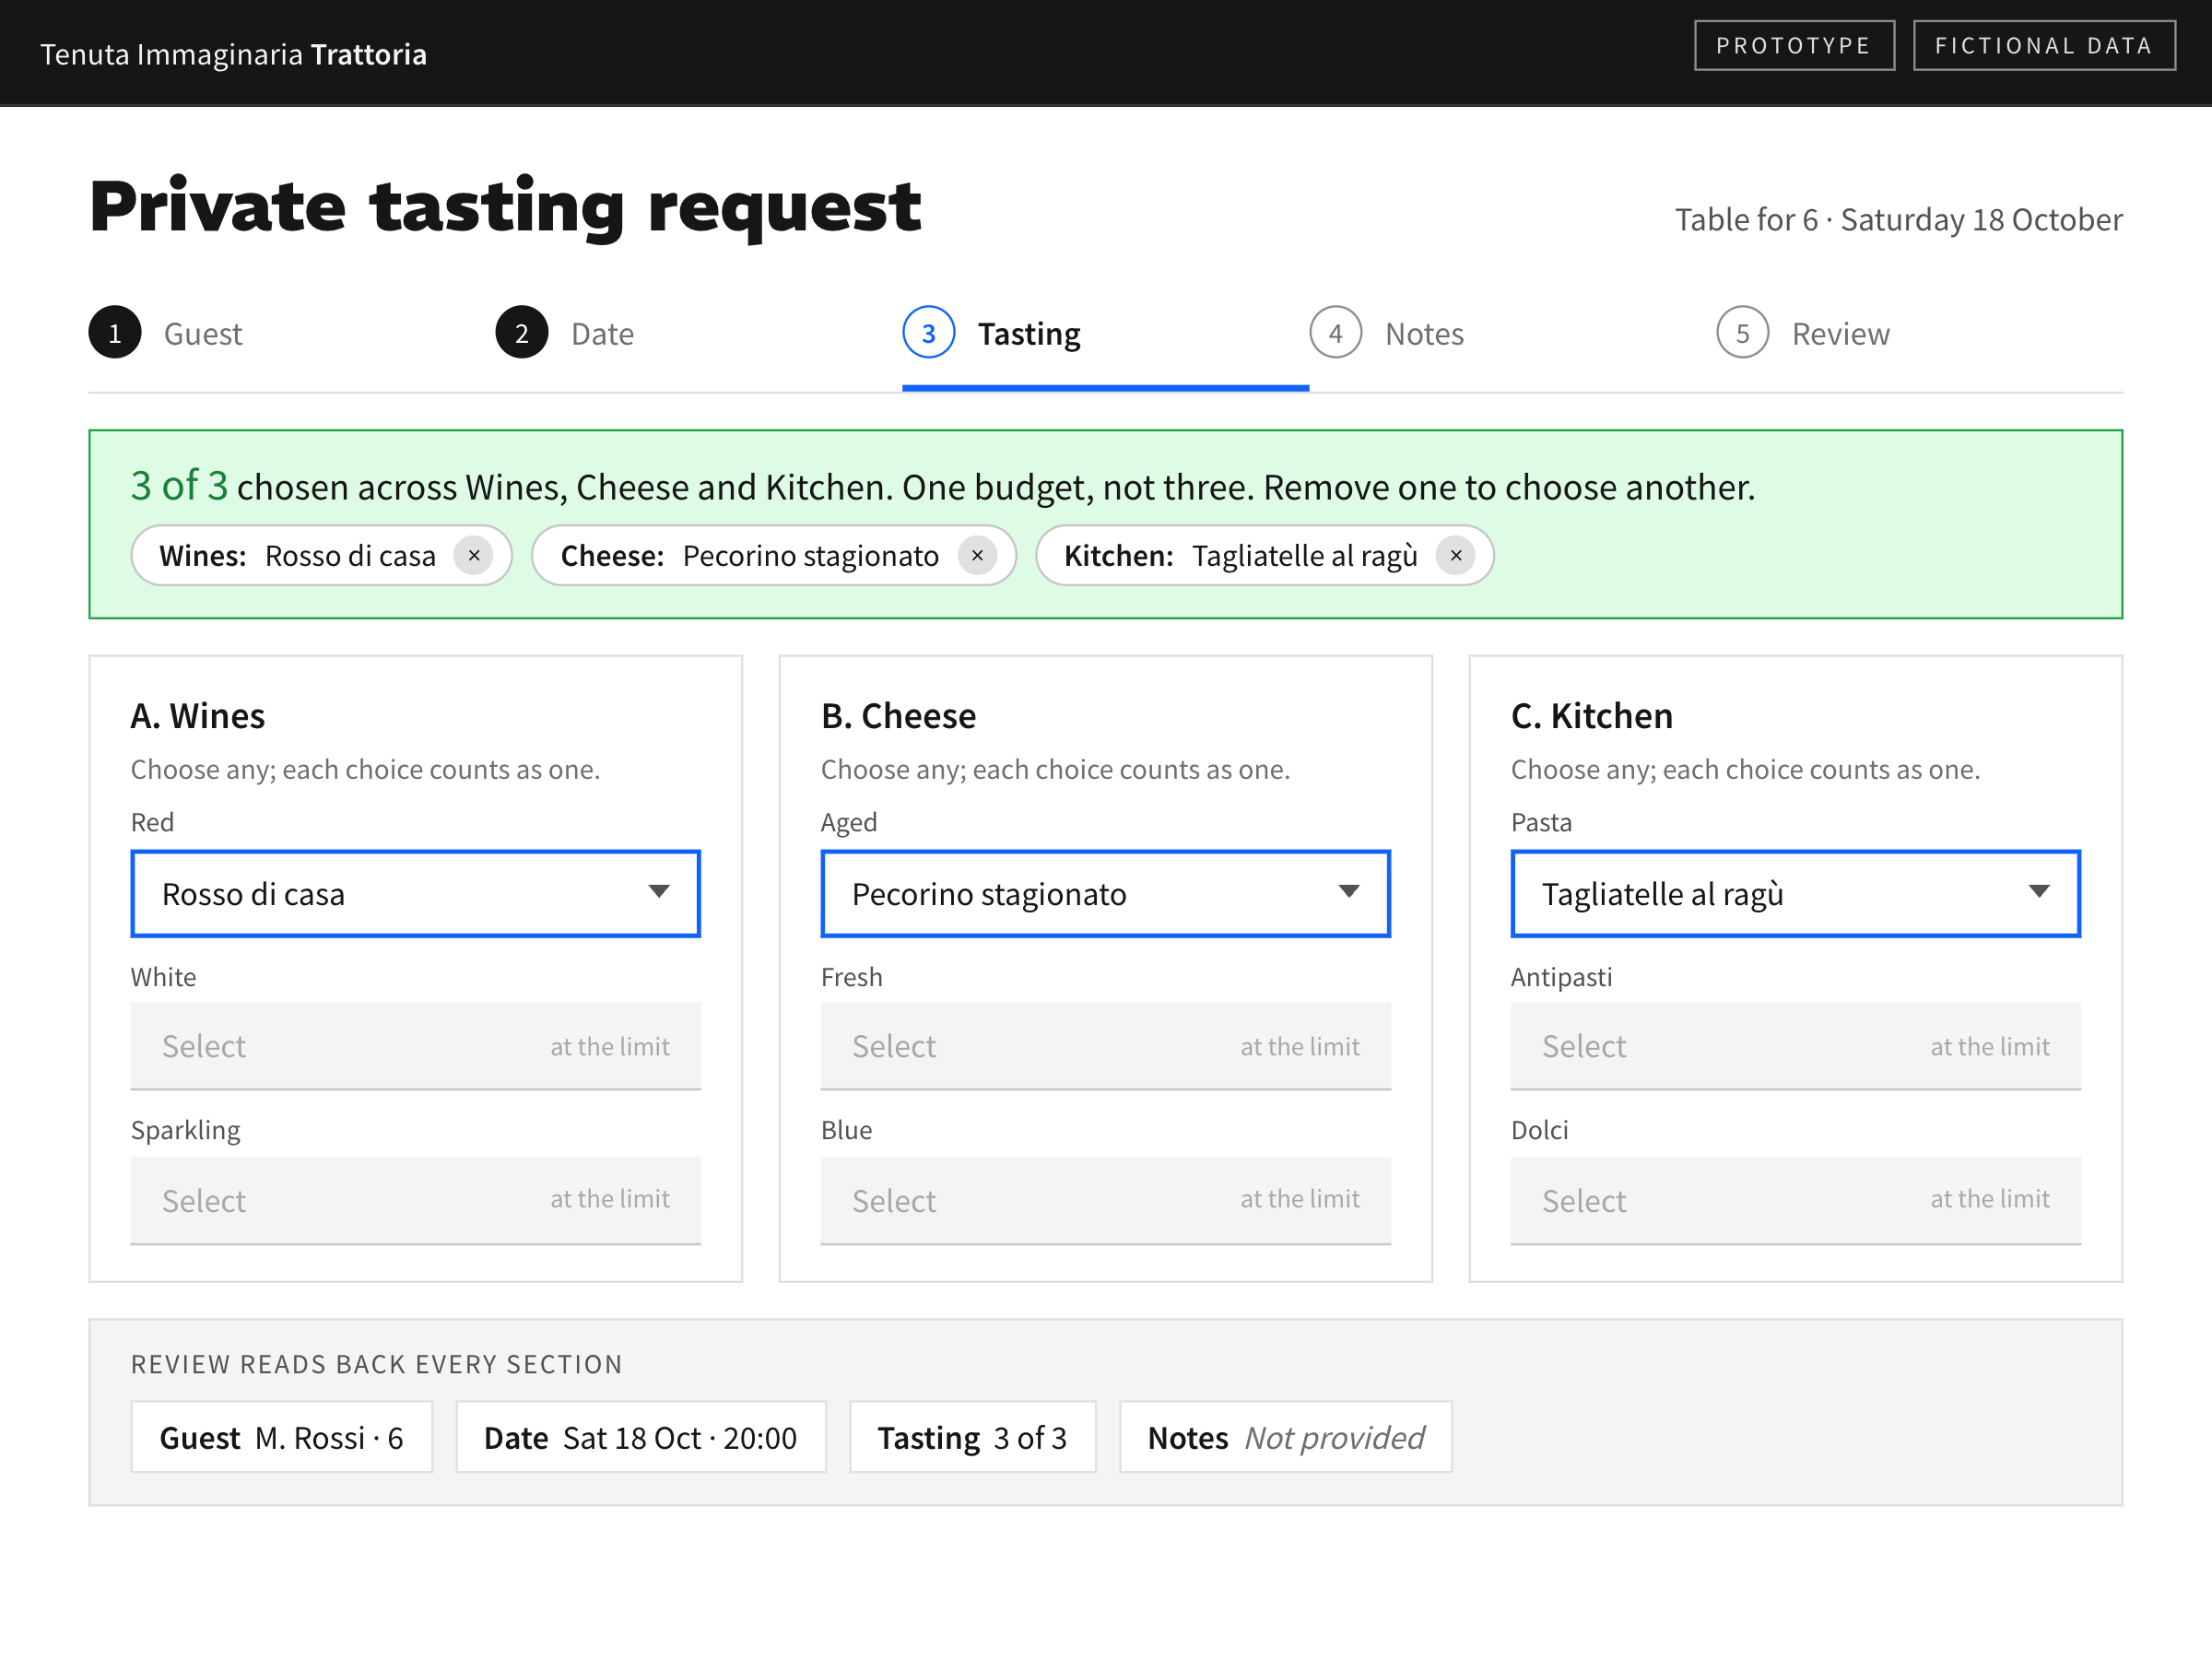This screenshot has height=1659, width=2212.
Task: Click the step 1 Guest circle
Action: click(x=115, y=333)
